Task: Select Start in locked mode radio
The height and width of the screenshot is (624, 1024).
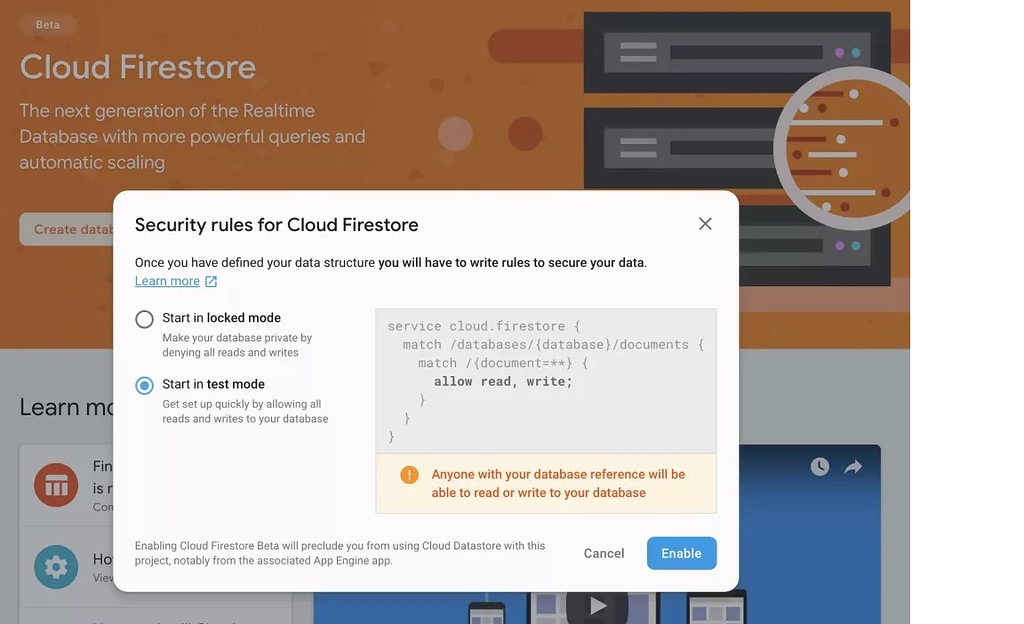Action: coord(144,319)
